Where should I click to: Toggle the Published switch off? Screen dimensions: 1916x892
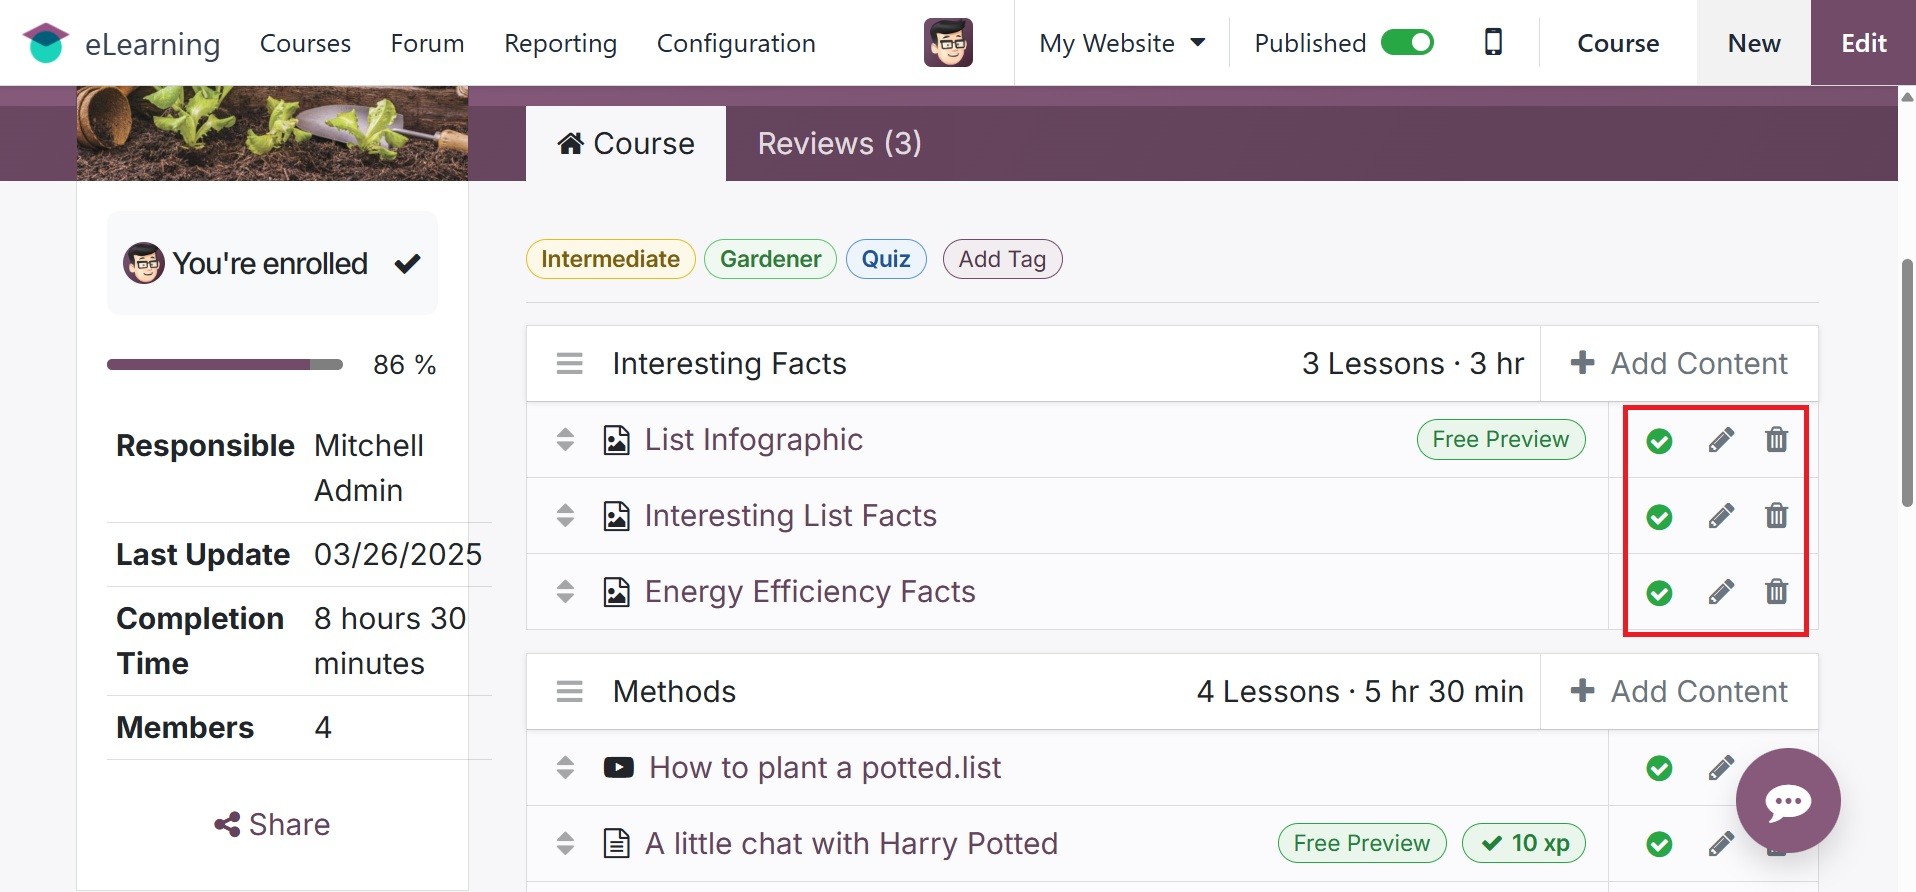coord(1407,43)
